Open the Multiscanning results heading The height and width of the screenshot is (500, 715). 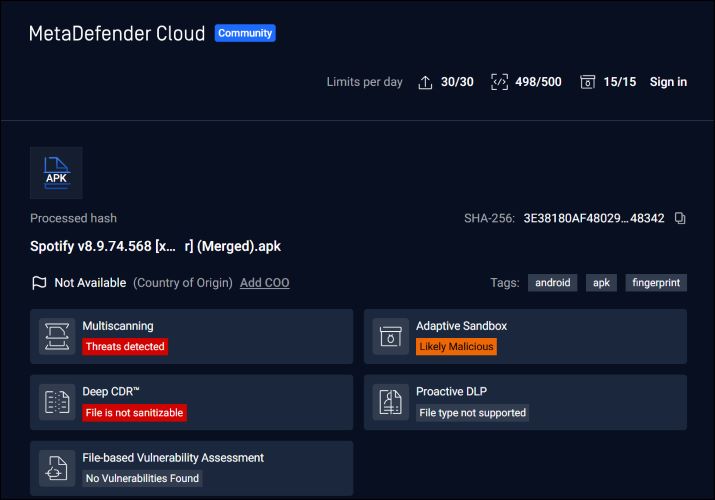tap(118, 326)
